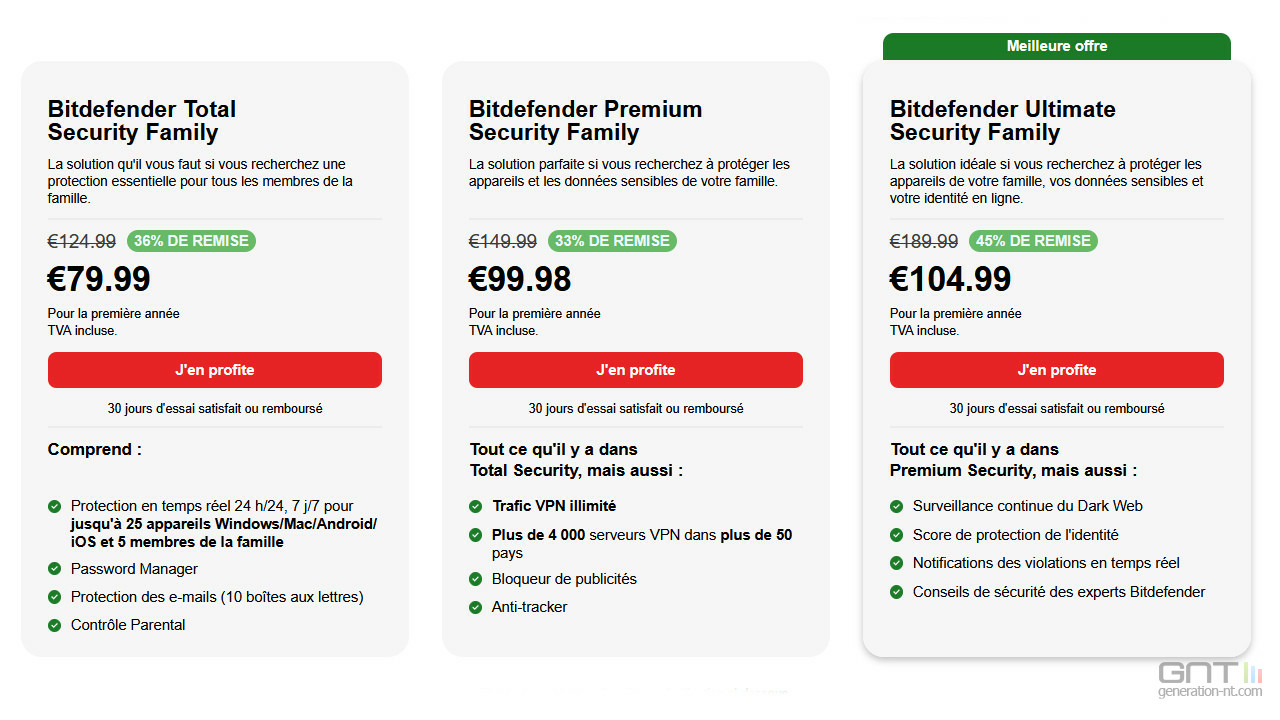
Task: Click the checkmark beside Protection des e-mails
Action: pos(55,597)
